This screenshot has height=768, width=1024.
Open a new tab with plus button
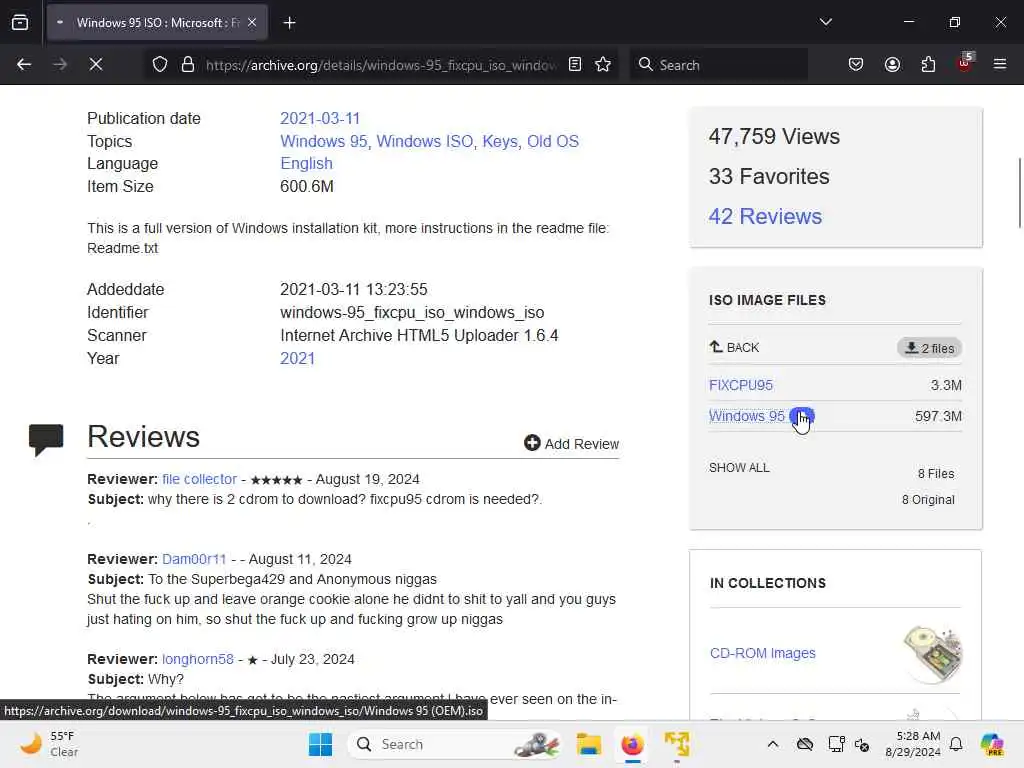click(x=289, y=23)
